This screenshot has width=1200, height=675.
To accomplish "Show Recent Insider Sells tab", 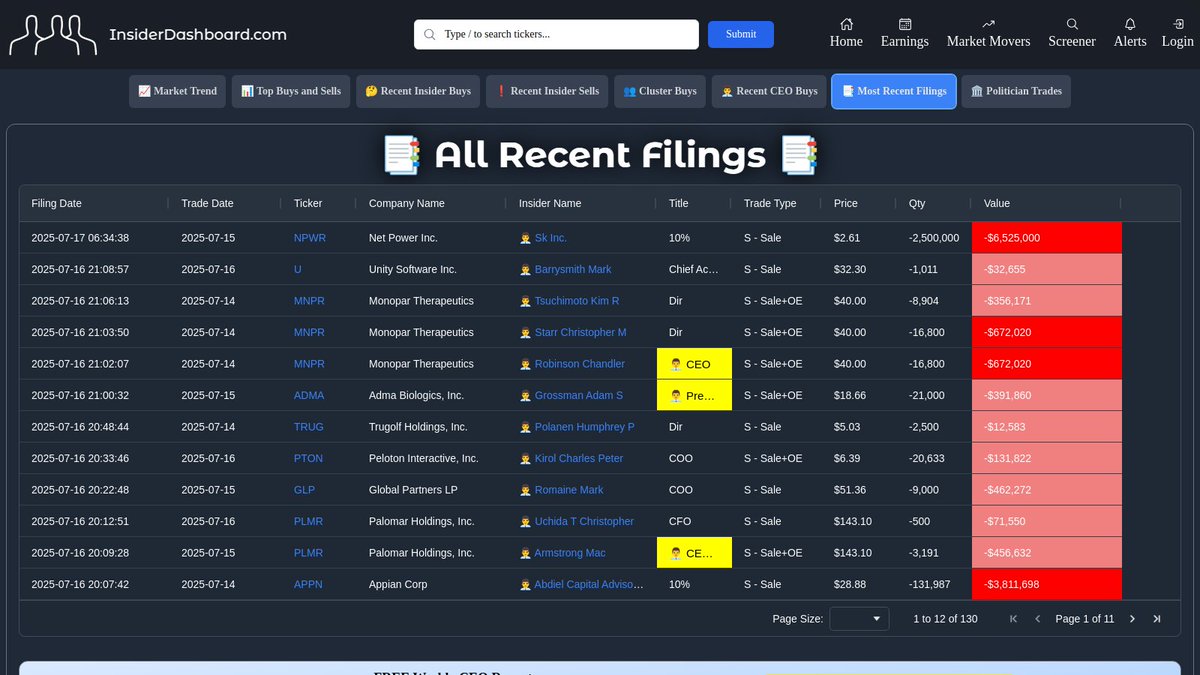I will click(547, 91).
